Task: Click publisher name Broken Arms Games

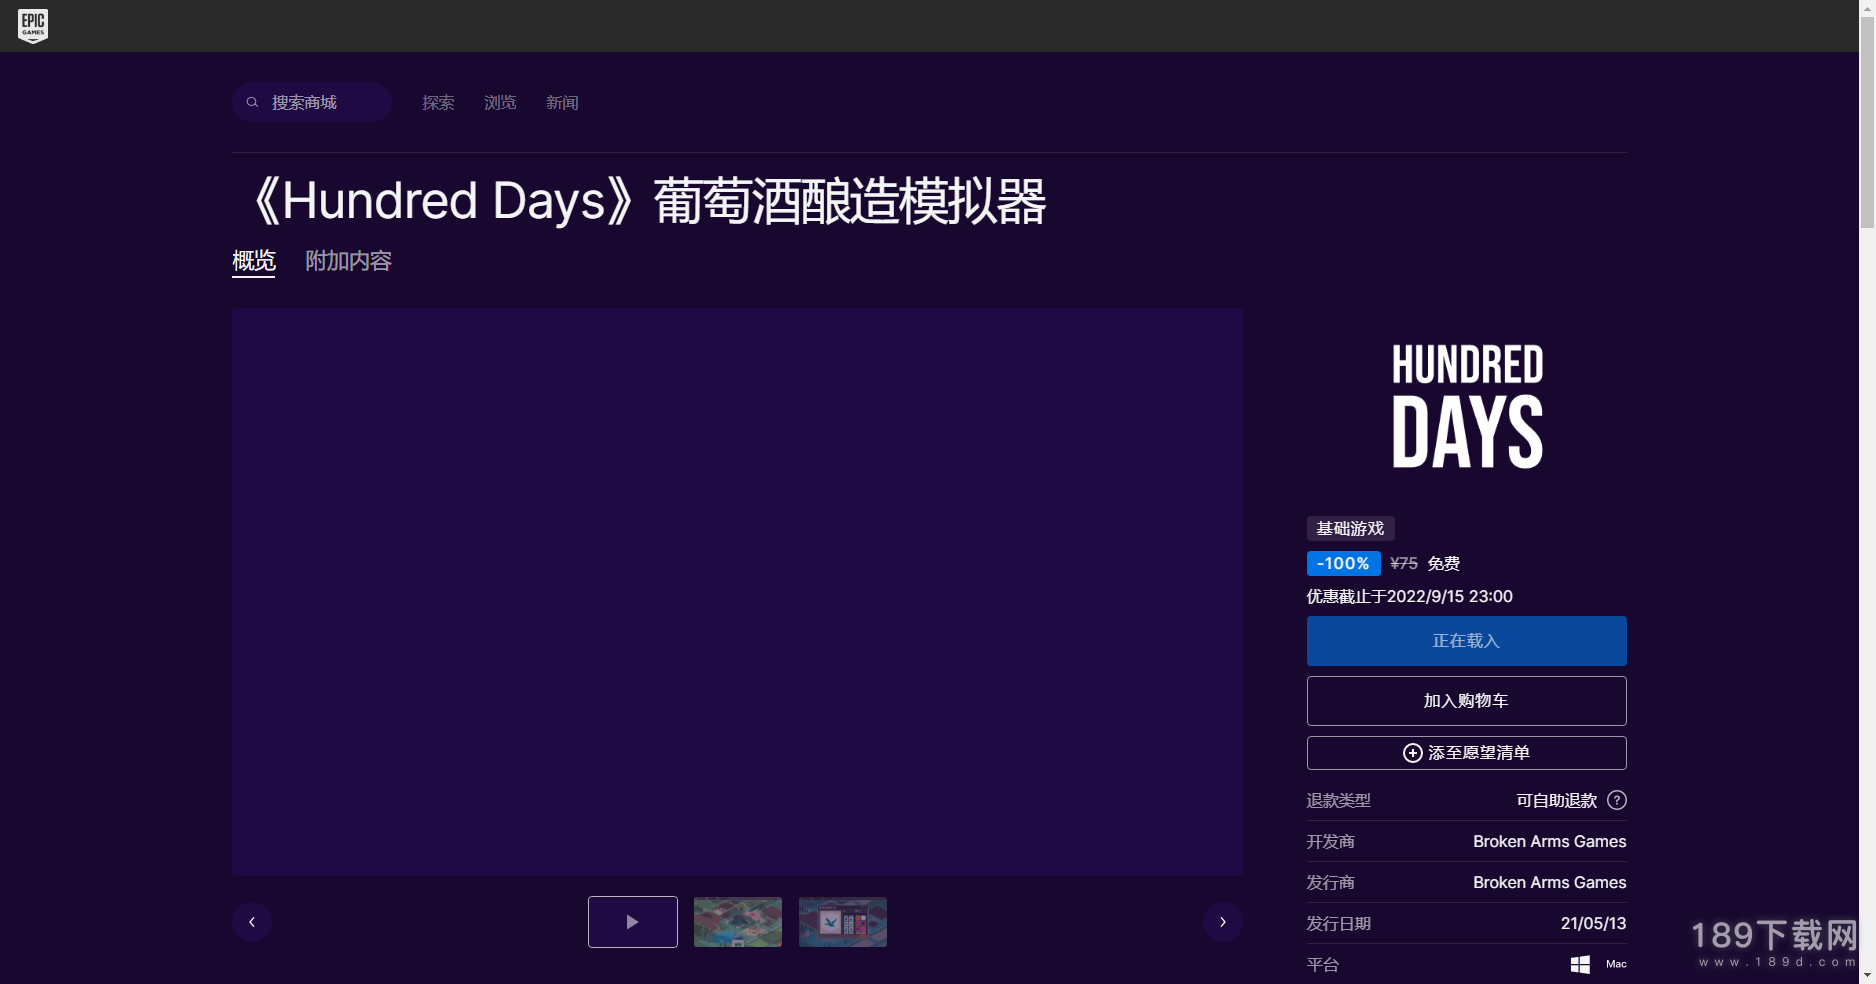Action: click(1549, 883)
